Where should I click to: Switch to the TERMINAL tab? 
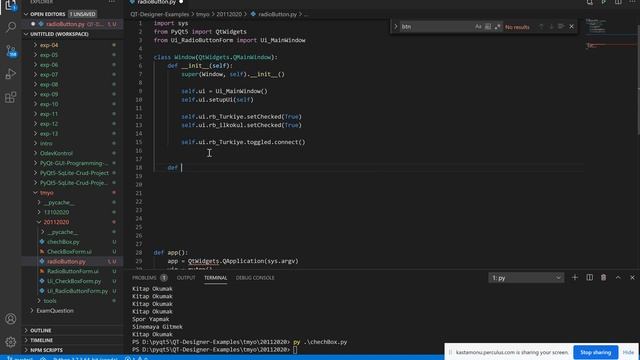point(216,278)
